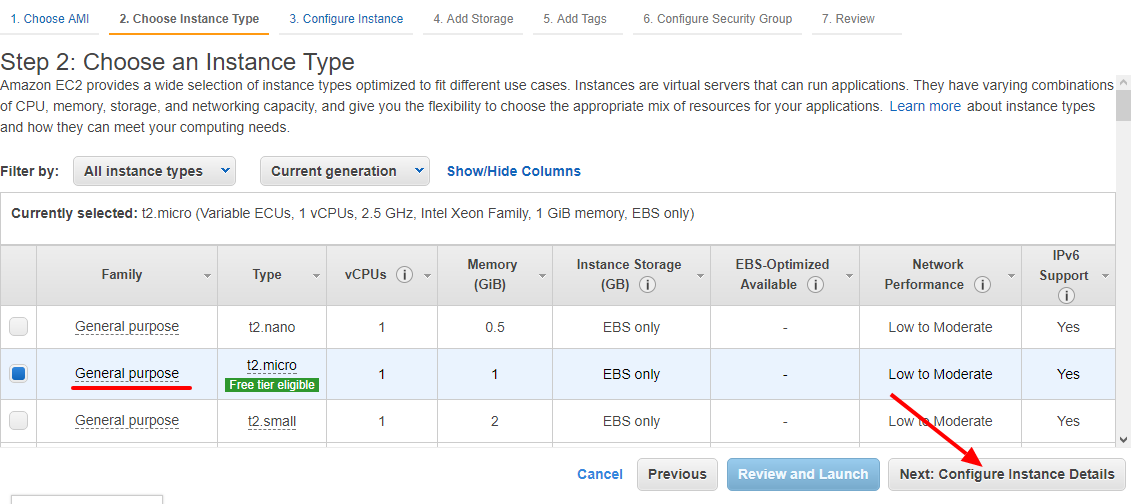Click the t2.micro type label
This screenshot has height=504, width=1139.
click(272, 365)
